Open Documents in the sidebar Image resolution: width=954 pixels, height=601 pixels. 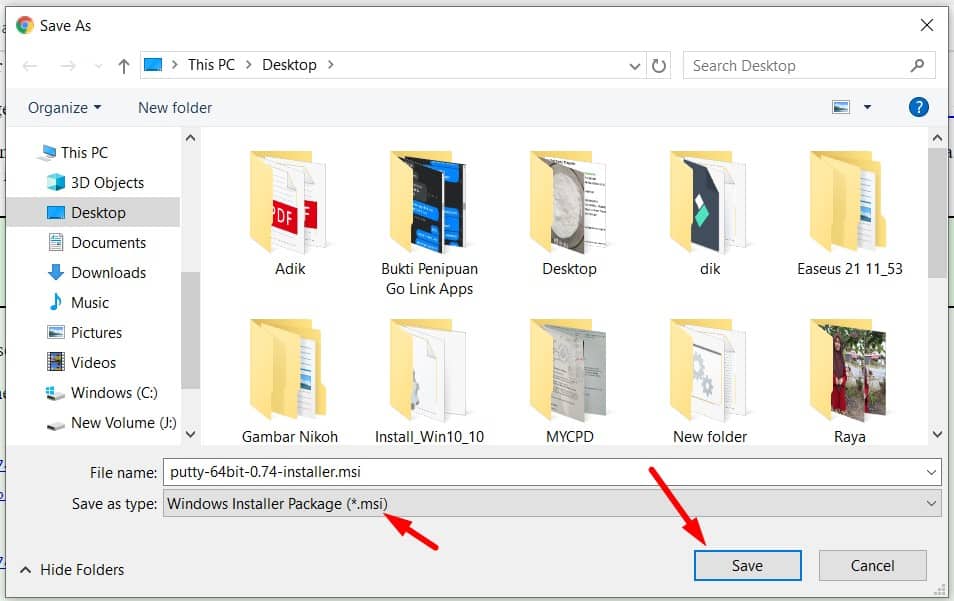[x=108, y=243]
